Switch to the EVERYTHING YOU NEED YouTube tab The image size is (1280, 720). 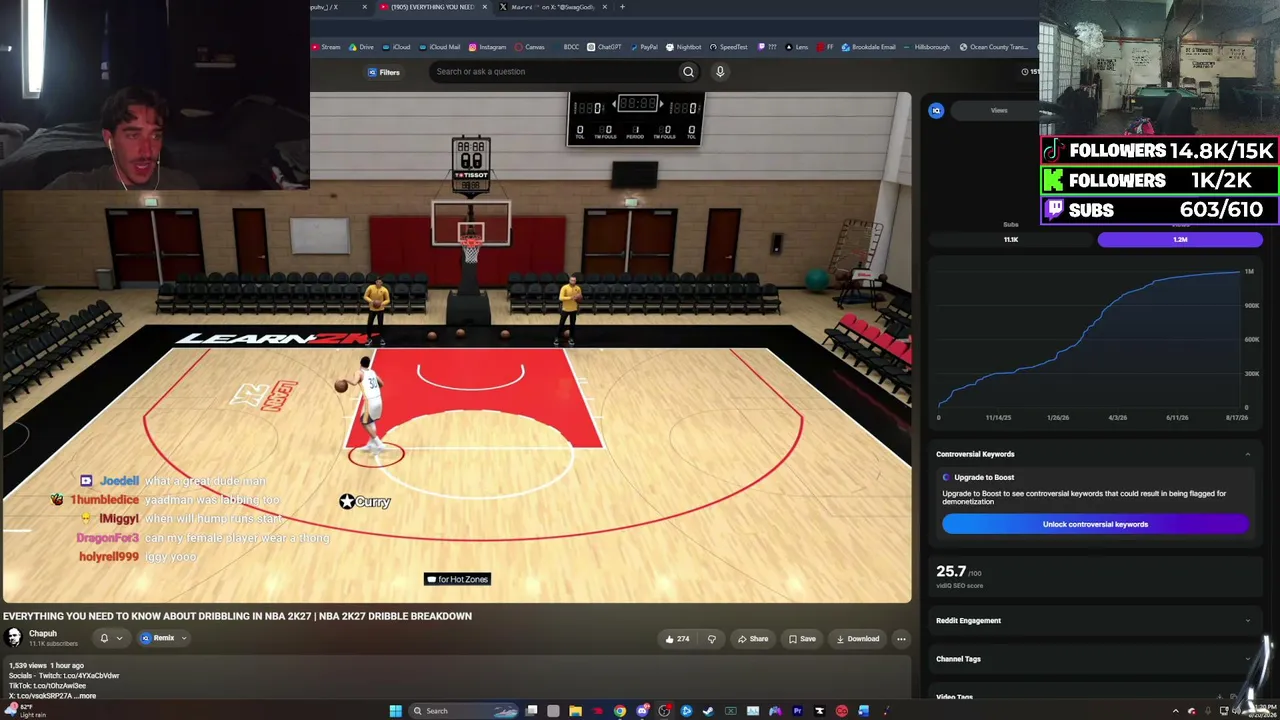(x=432, y=7)
